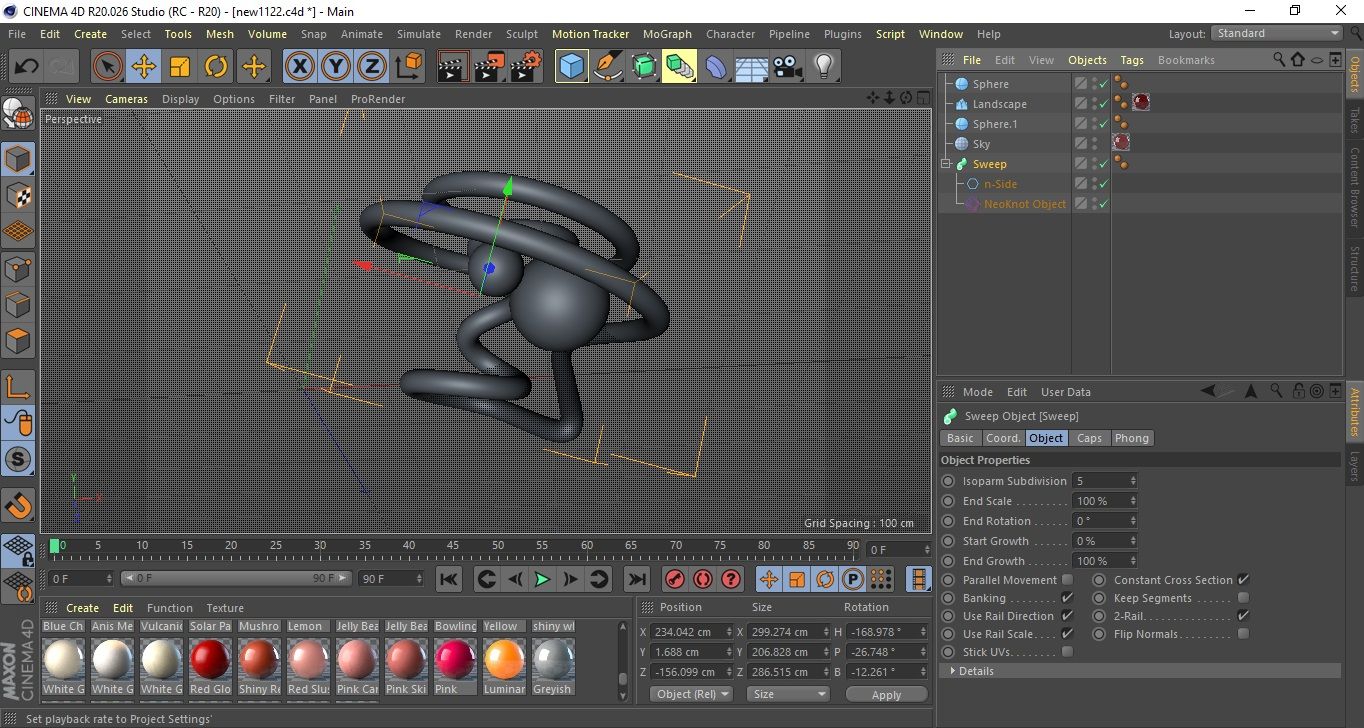Enable Flip Normals checkbox
Image resolution: width=1364 pixels, height=728 pixels.
[x=1243, y=634]
